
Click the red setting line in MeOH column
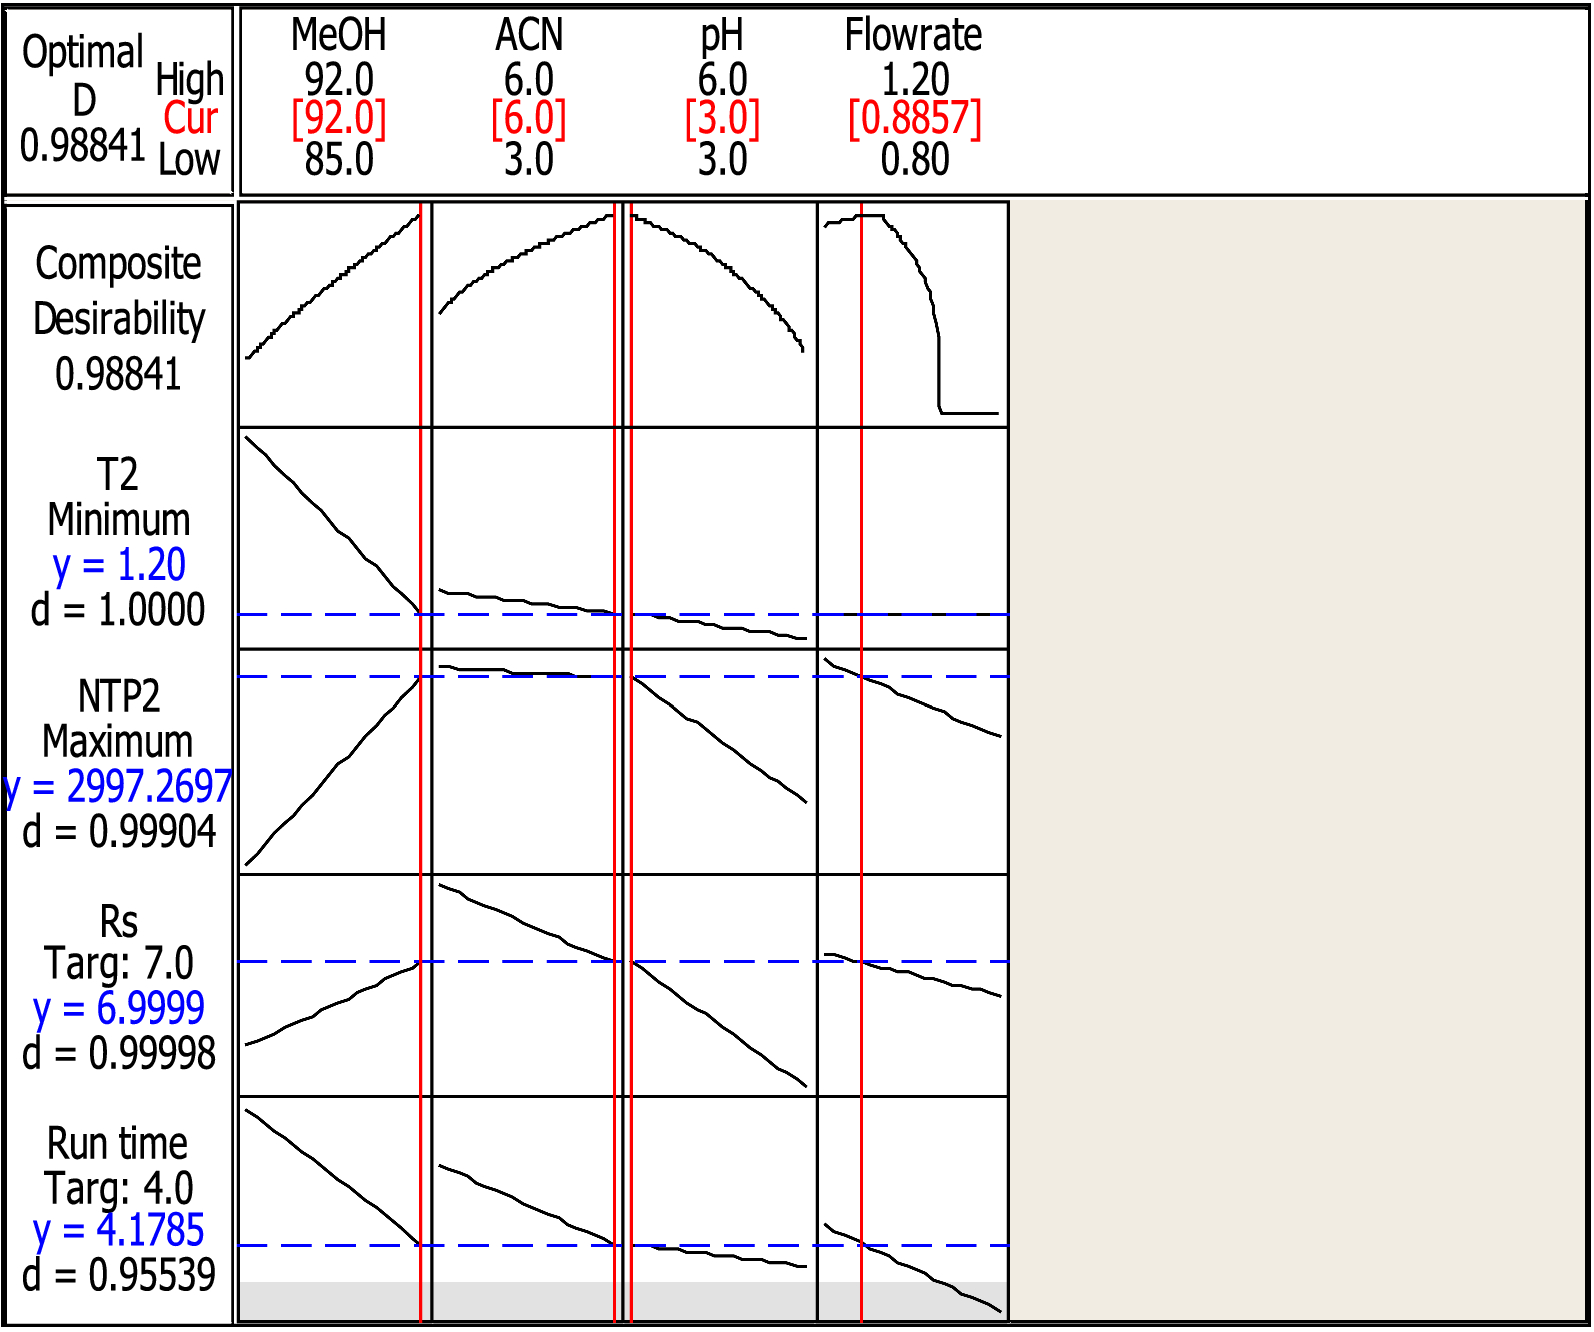(421, 760)
